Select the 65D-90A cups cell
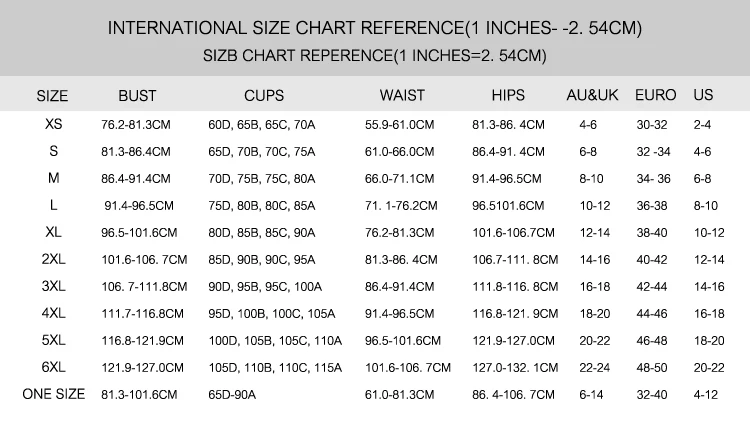750x422 pixels. [x=232, y=395]
